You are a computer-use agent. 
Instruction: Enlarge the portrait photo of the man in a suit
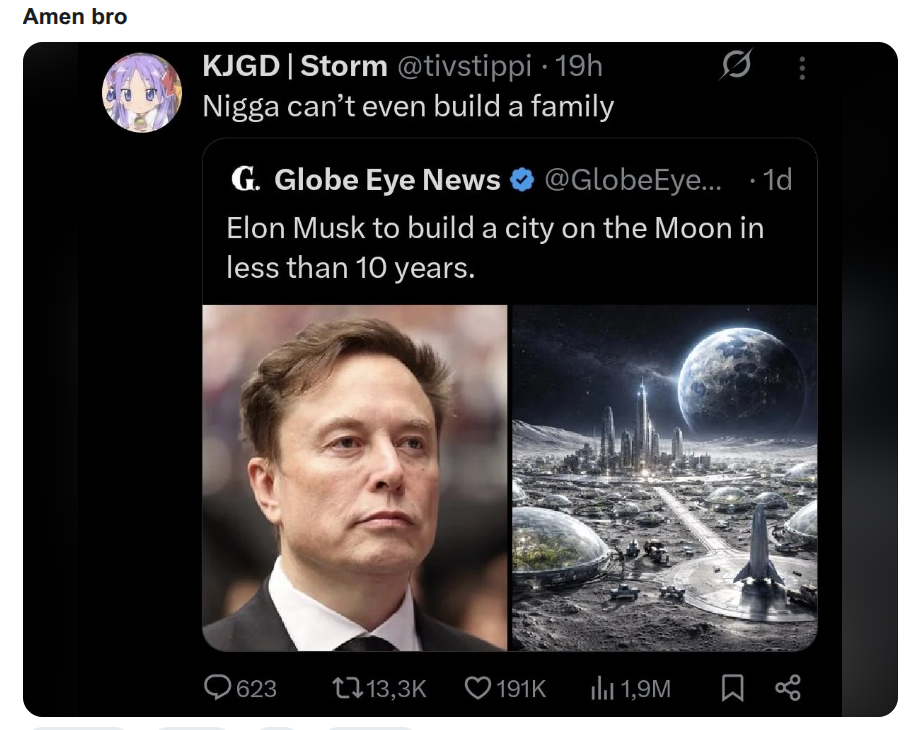tap(355, 478)
